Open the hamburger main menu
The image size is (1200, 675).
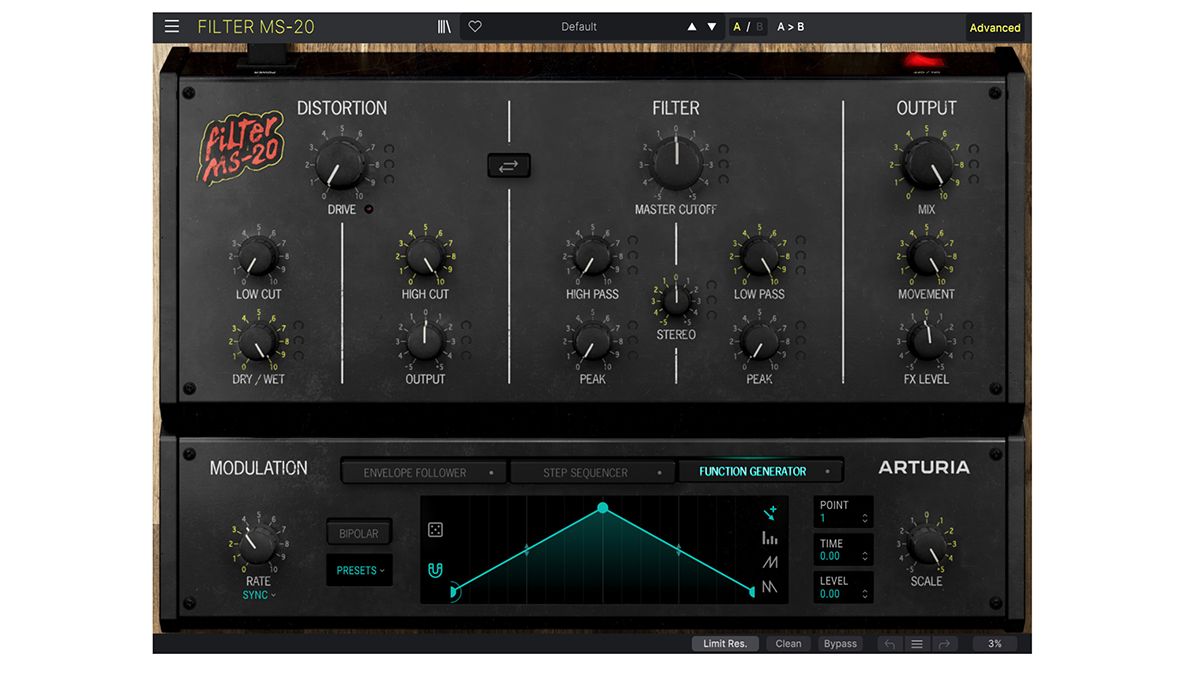172,27
